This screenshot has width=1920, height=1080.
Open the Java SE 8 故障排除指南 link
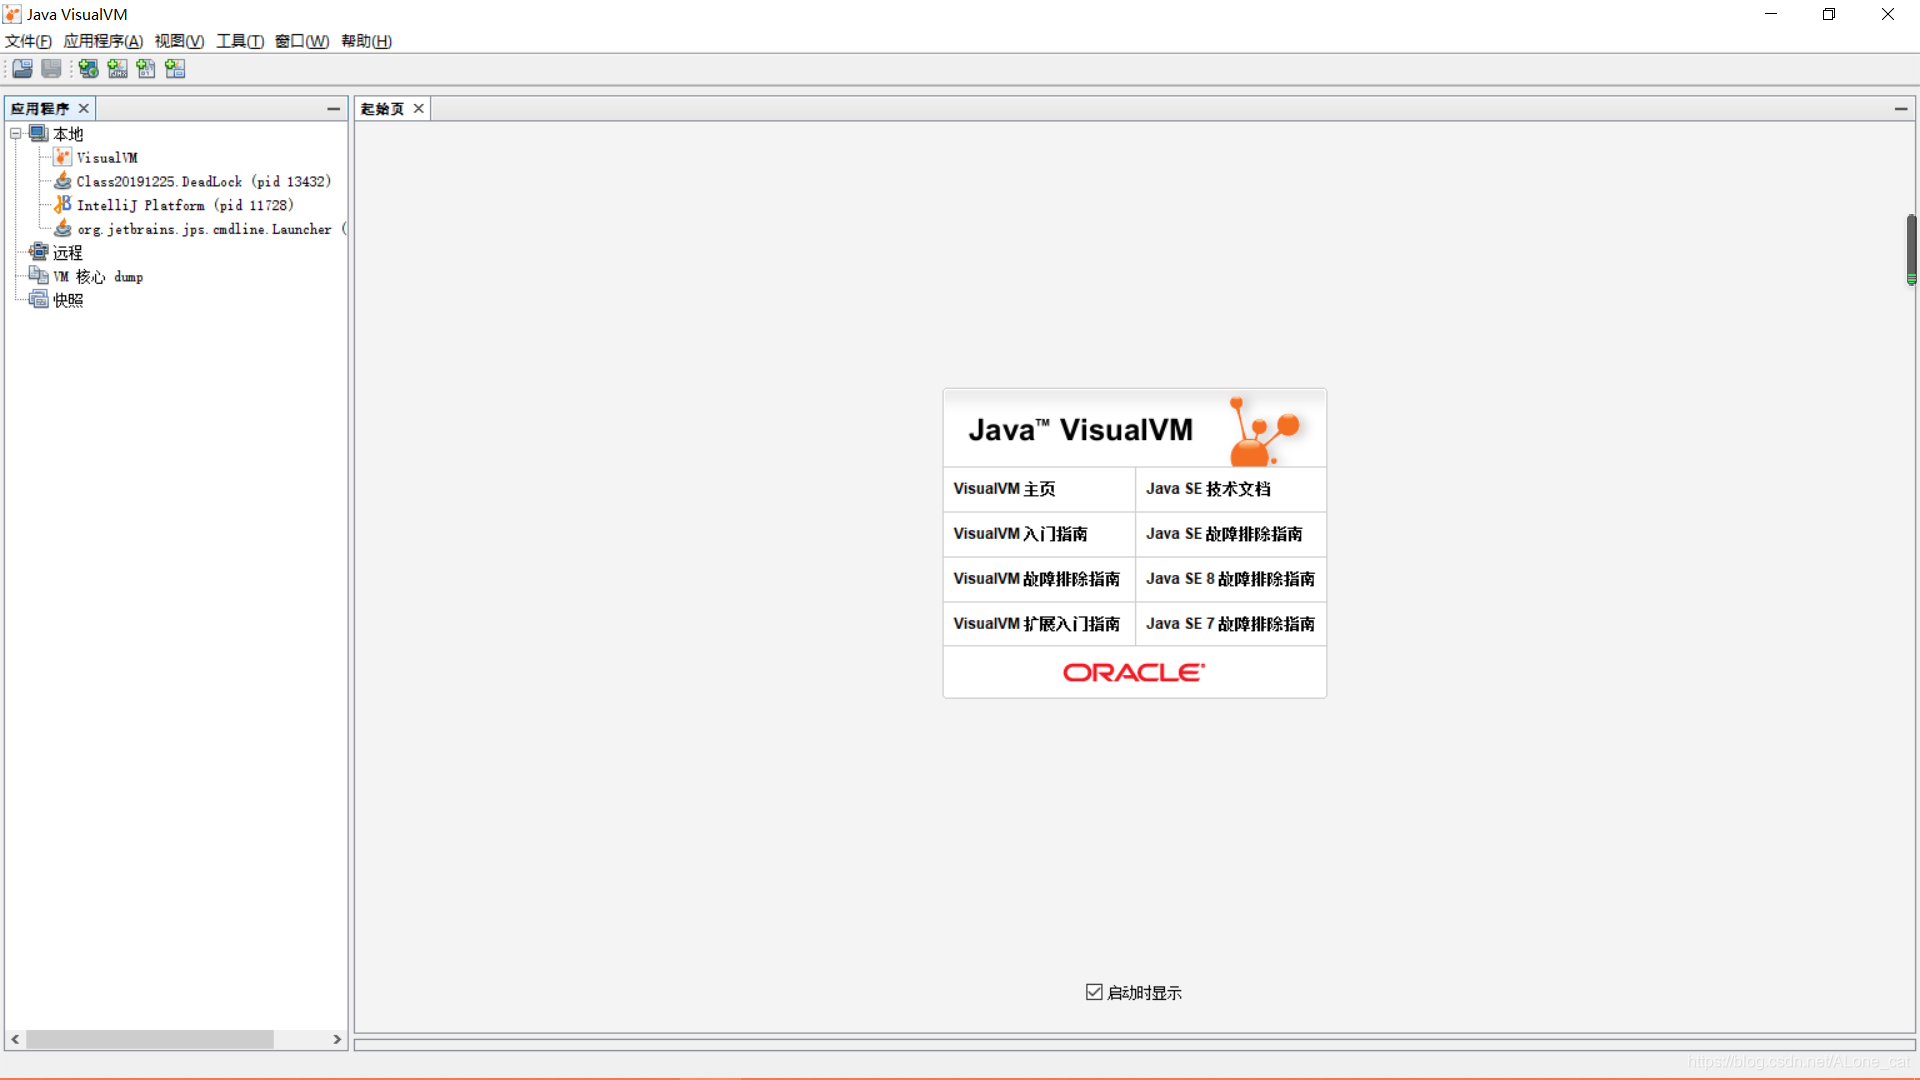point(1230,579)
